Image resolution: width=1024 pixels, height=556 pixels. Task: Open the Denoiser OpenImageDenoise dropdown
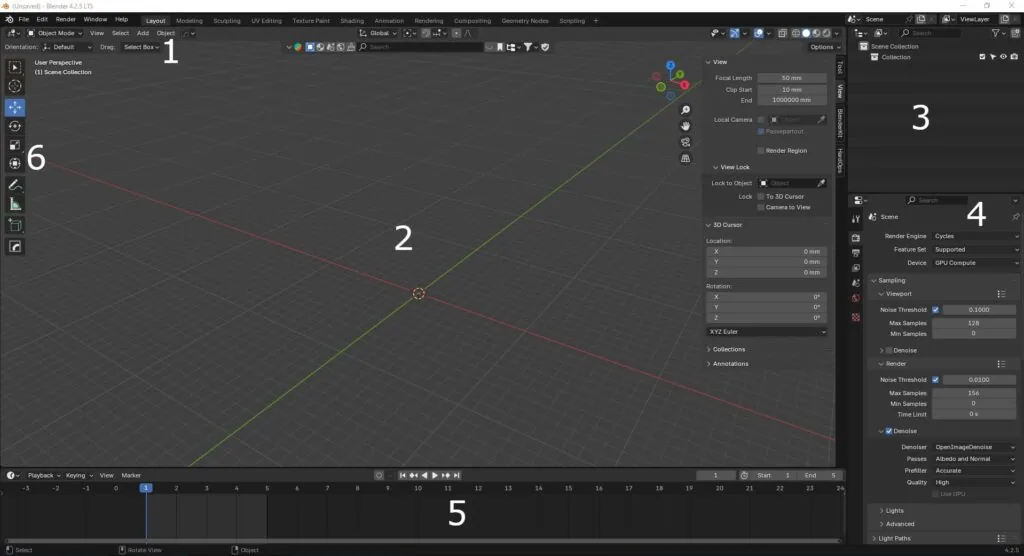(974, 448)
